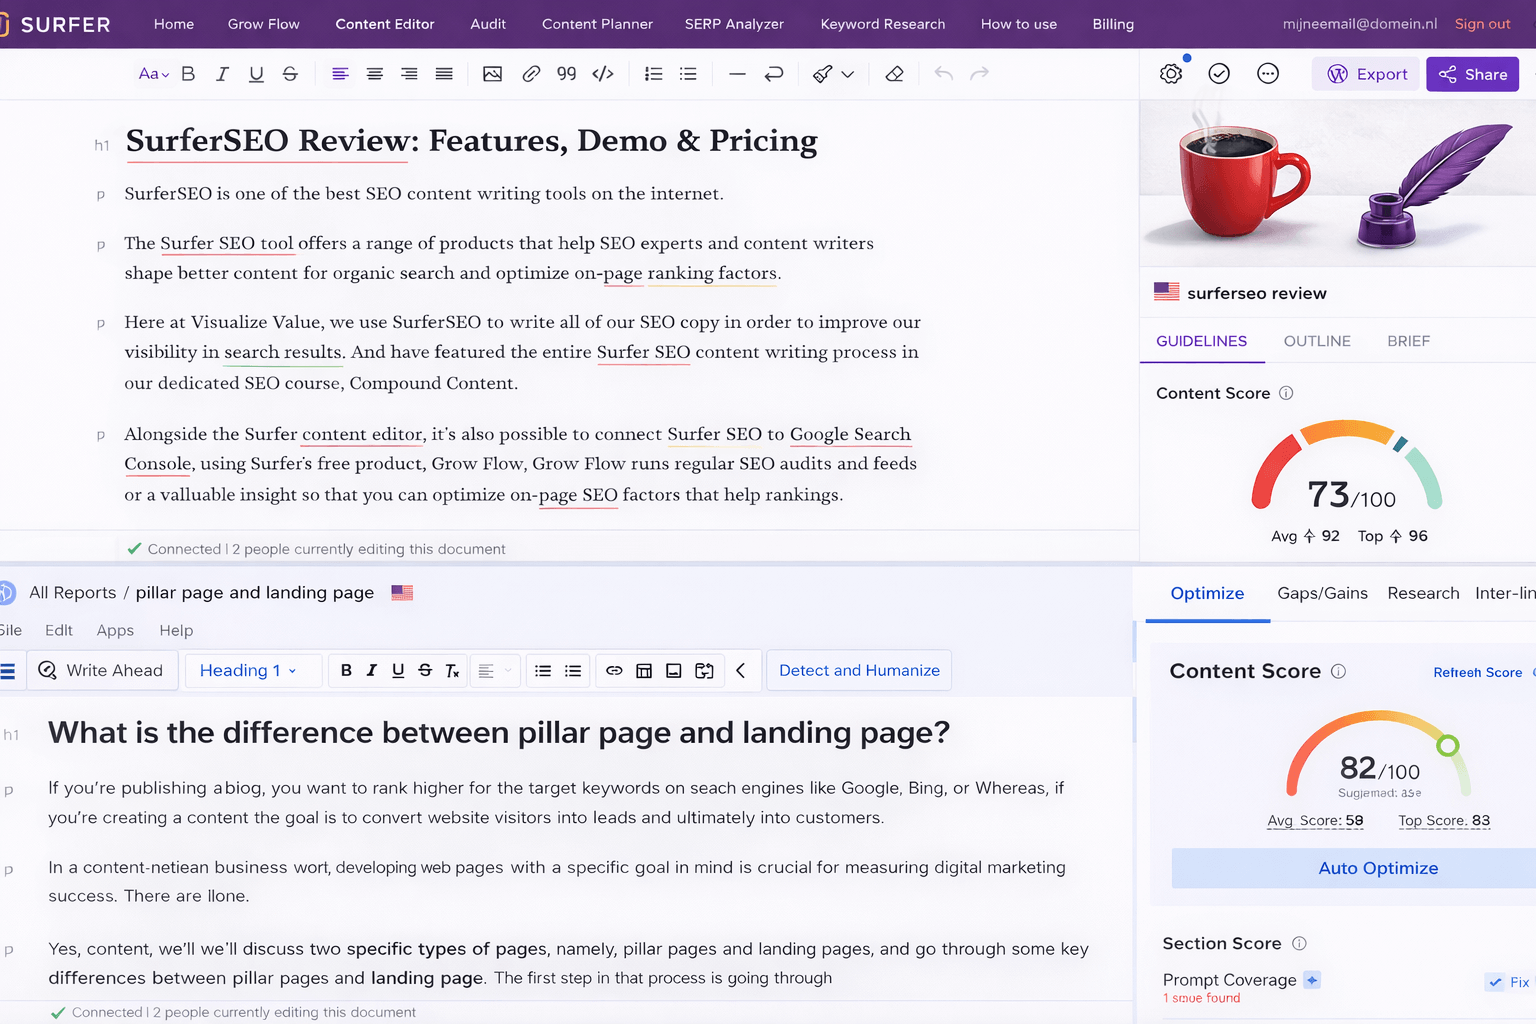The height and width of the screenshot is (1024, 1536).
Task: Insert a block quote in the top editor
Action: click(566, 73)
